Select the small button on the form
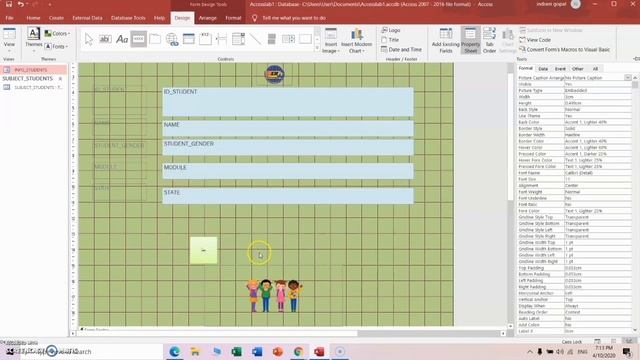 [203, 250]
